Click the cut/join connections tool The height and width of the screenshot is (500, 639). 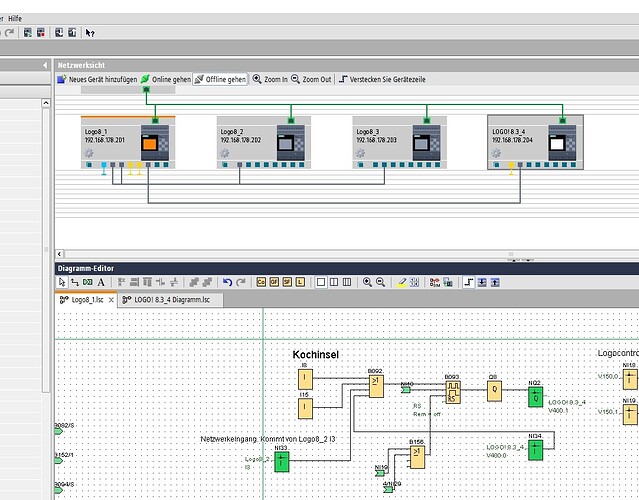coord(88,282)
